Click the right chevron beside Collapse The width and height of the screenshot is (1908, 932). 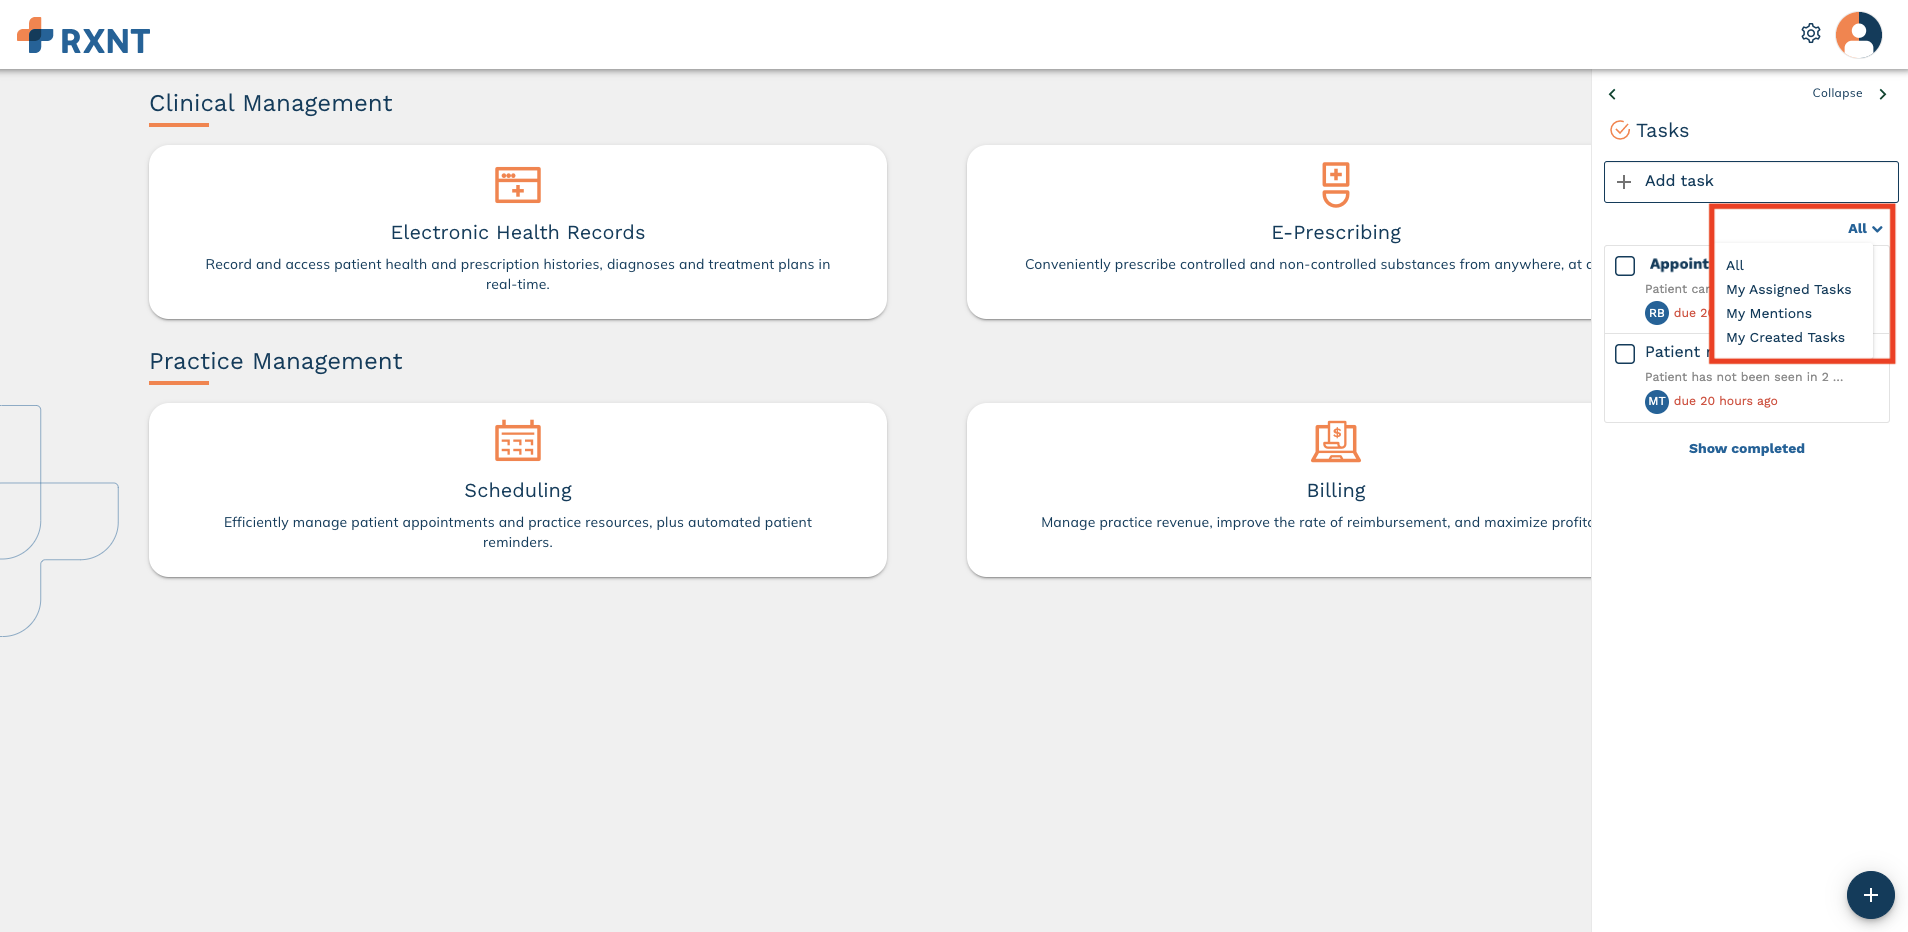tap(1883, 94)
